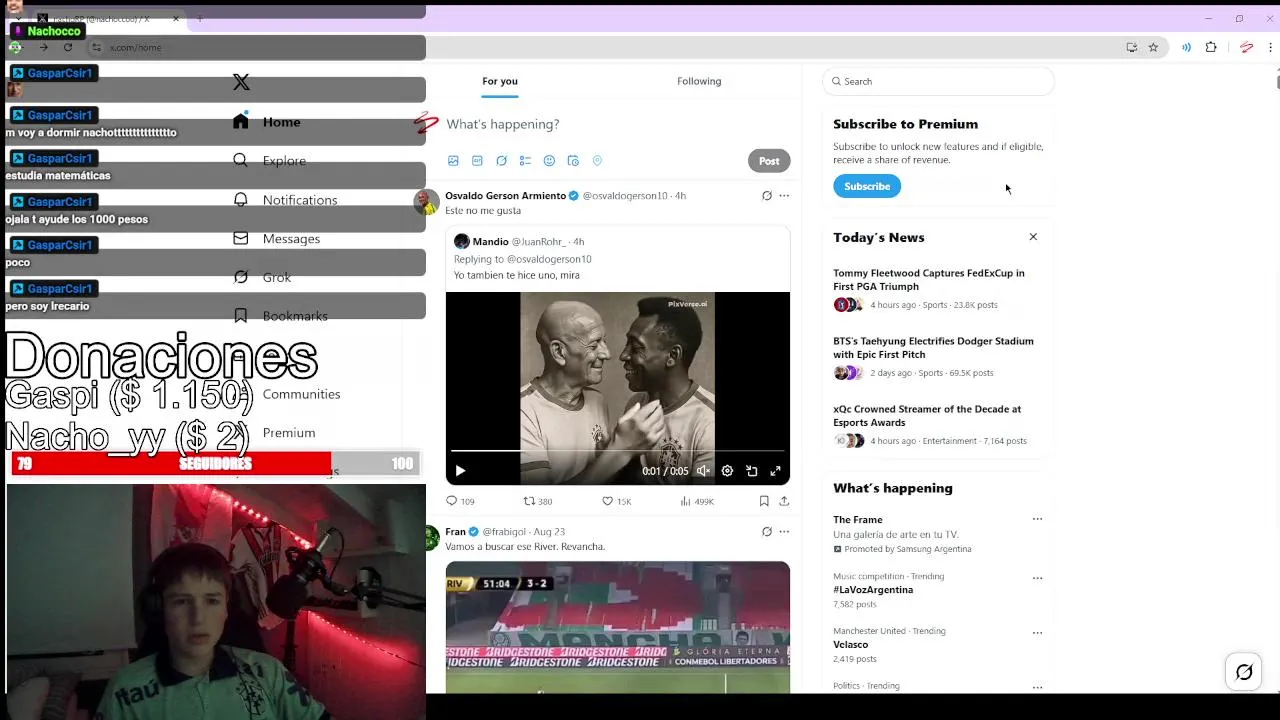Add a GIF to the post
Screen dimensions: 1280x720
tap(477, 161)
